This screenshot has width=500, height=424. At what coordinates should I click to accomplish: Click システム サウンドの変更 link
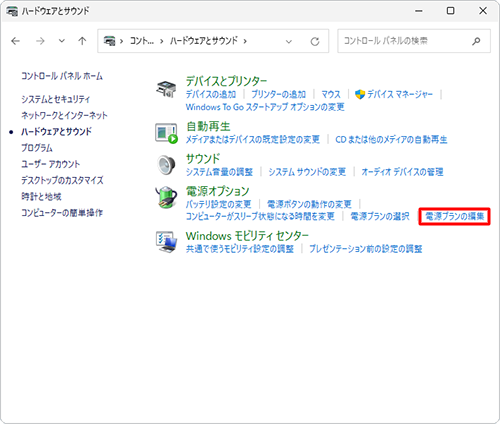(307, 172)
